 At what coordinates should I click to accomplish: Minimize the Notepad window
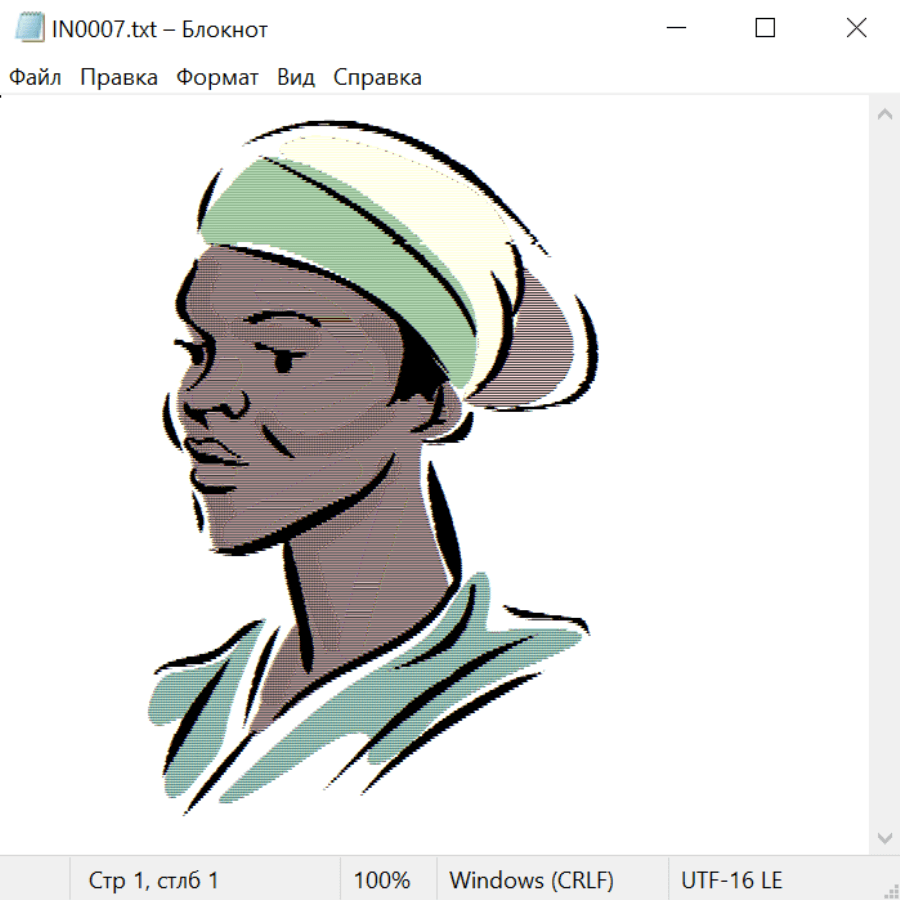click(x=674, y=28)
